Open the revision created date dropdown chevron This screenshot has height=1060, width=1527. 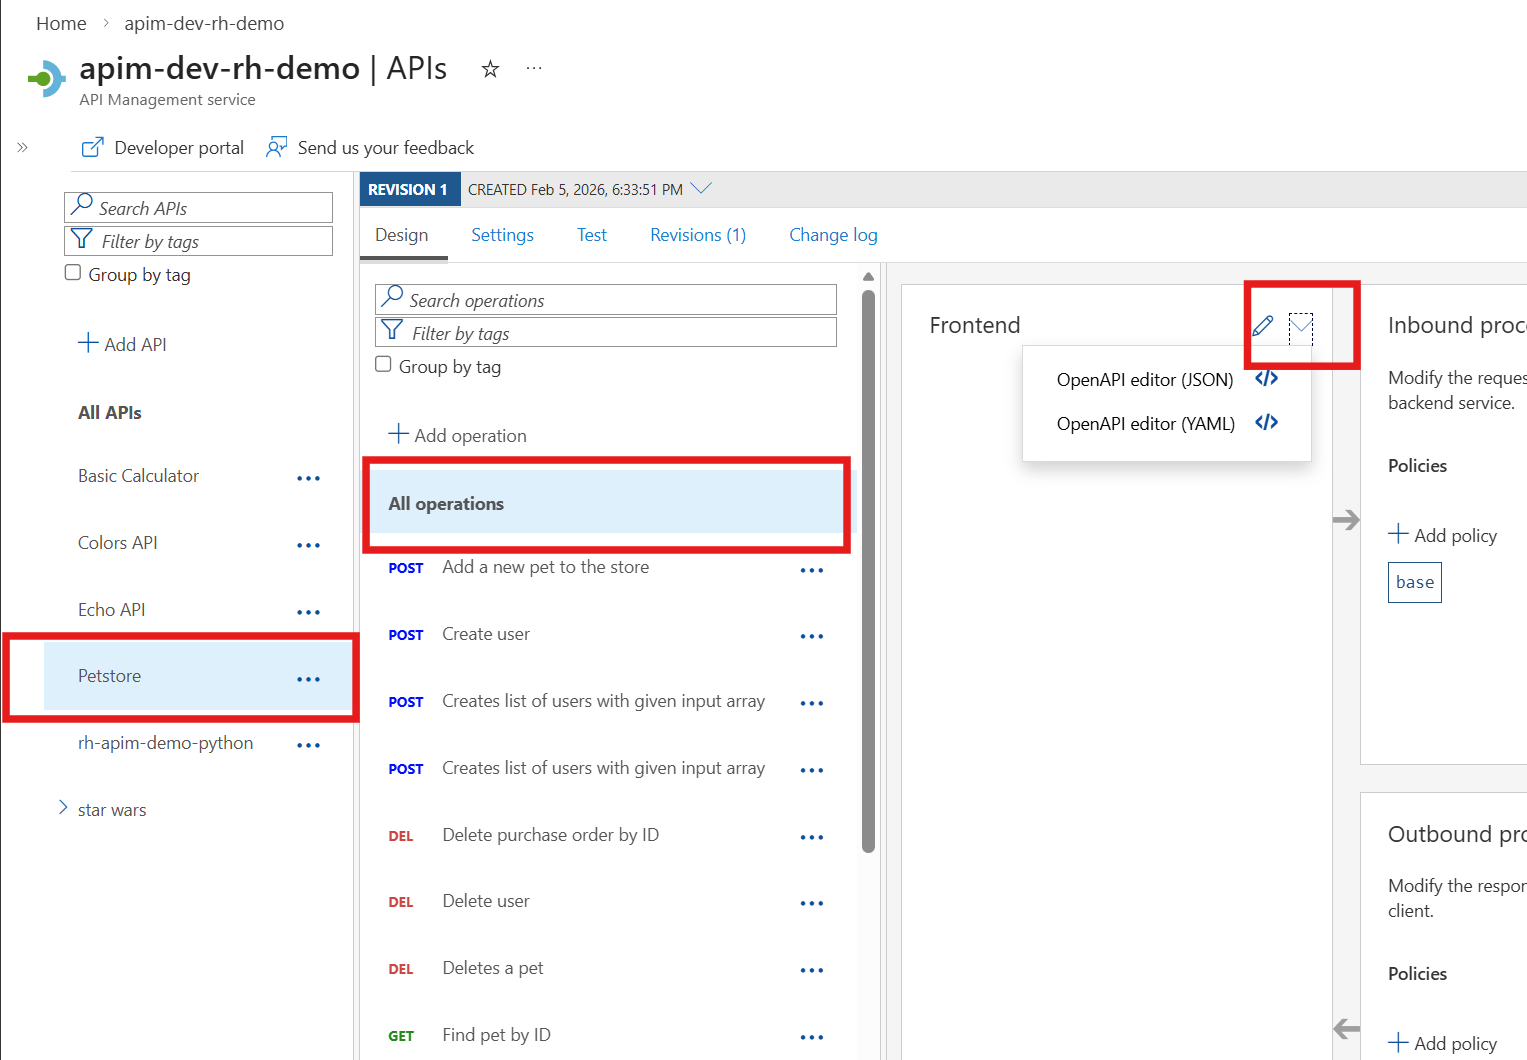[700, 188]
